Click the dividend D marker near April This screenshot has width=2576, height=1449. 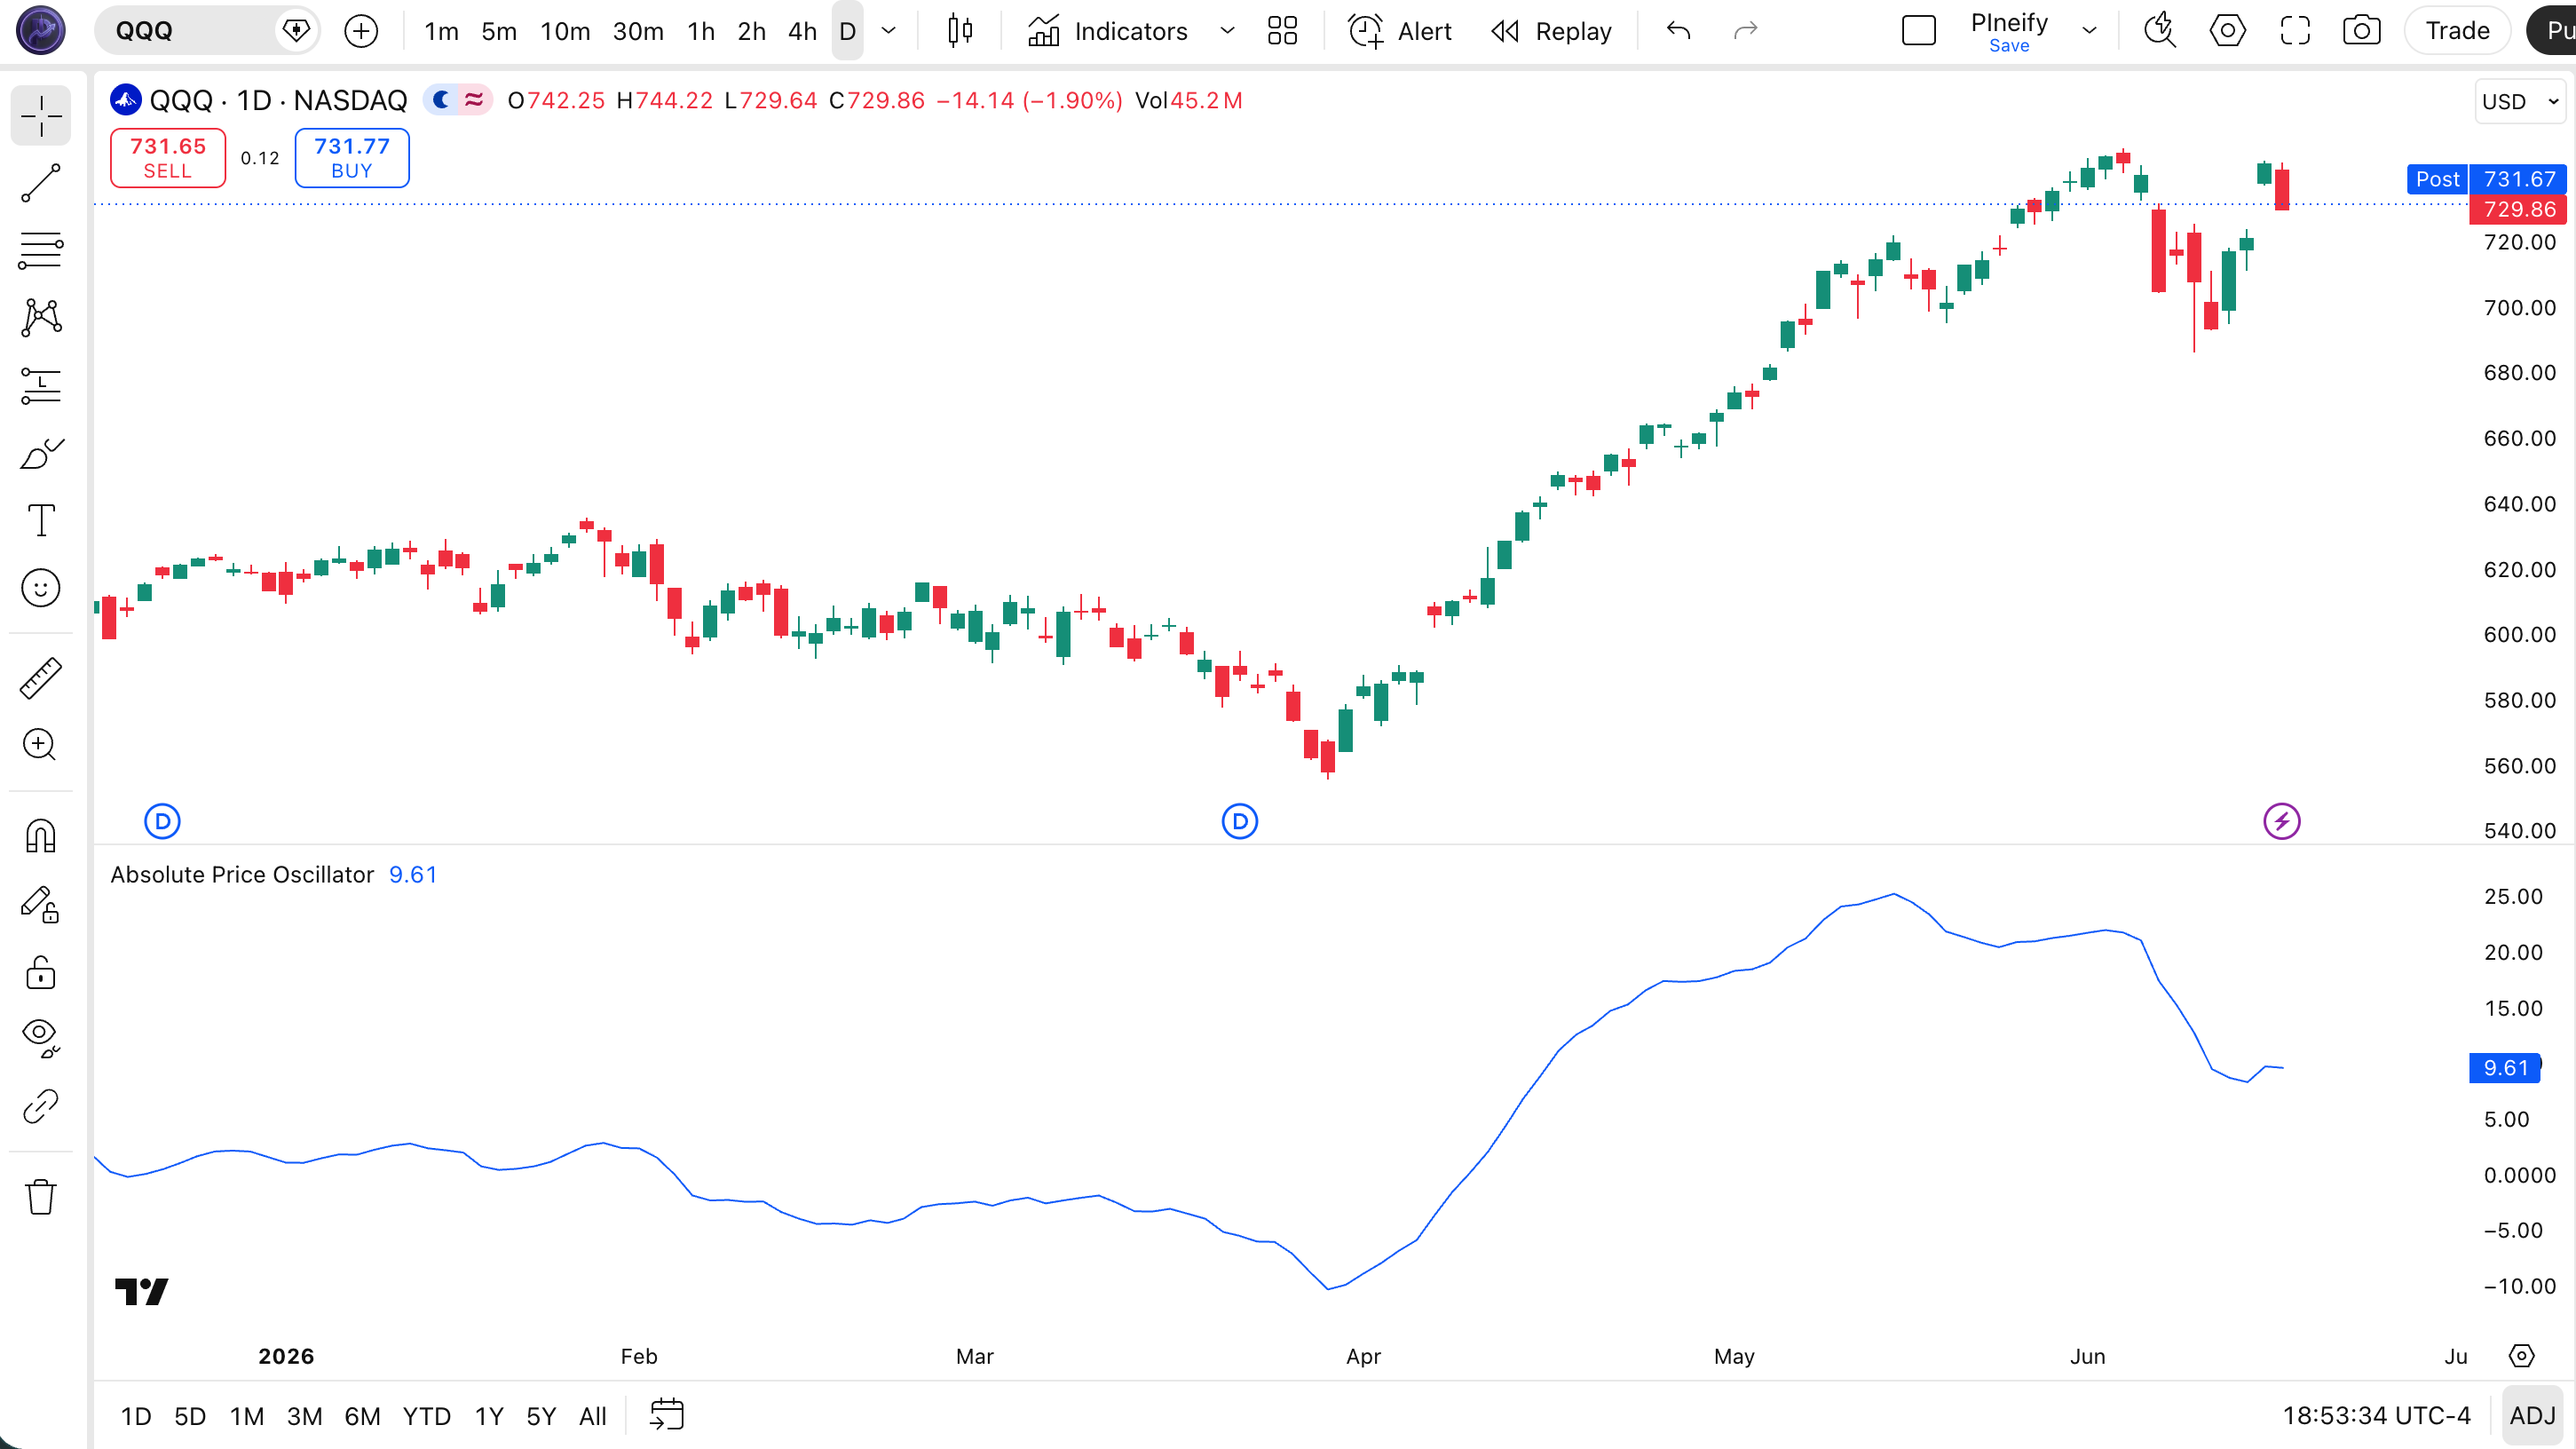pyautogui.click(x=1240, y=822)
